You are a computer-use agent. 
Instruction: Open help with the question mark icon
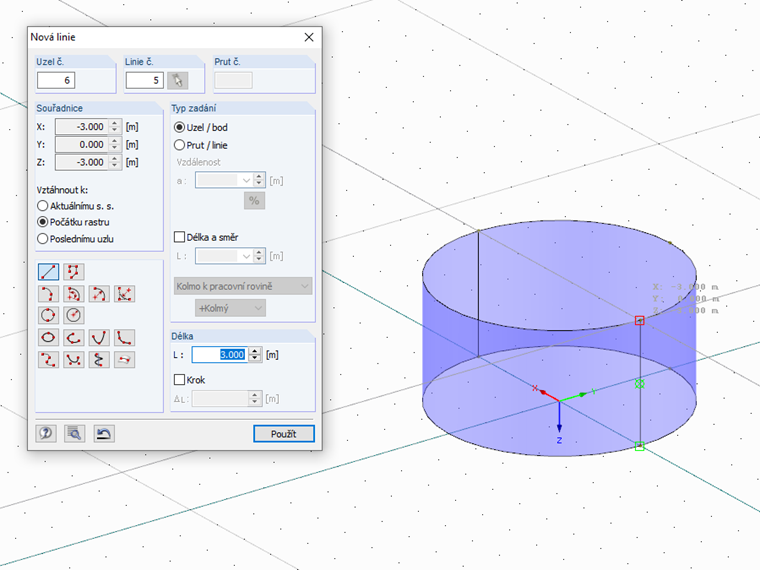click(x=46, y=433)
